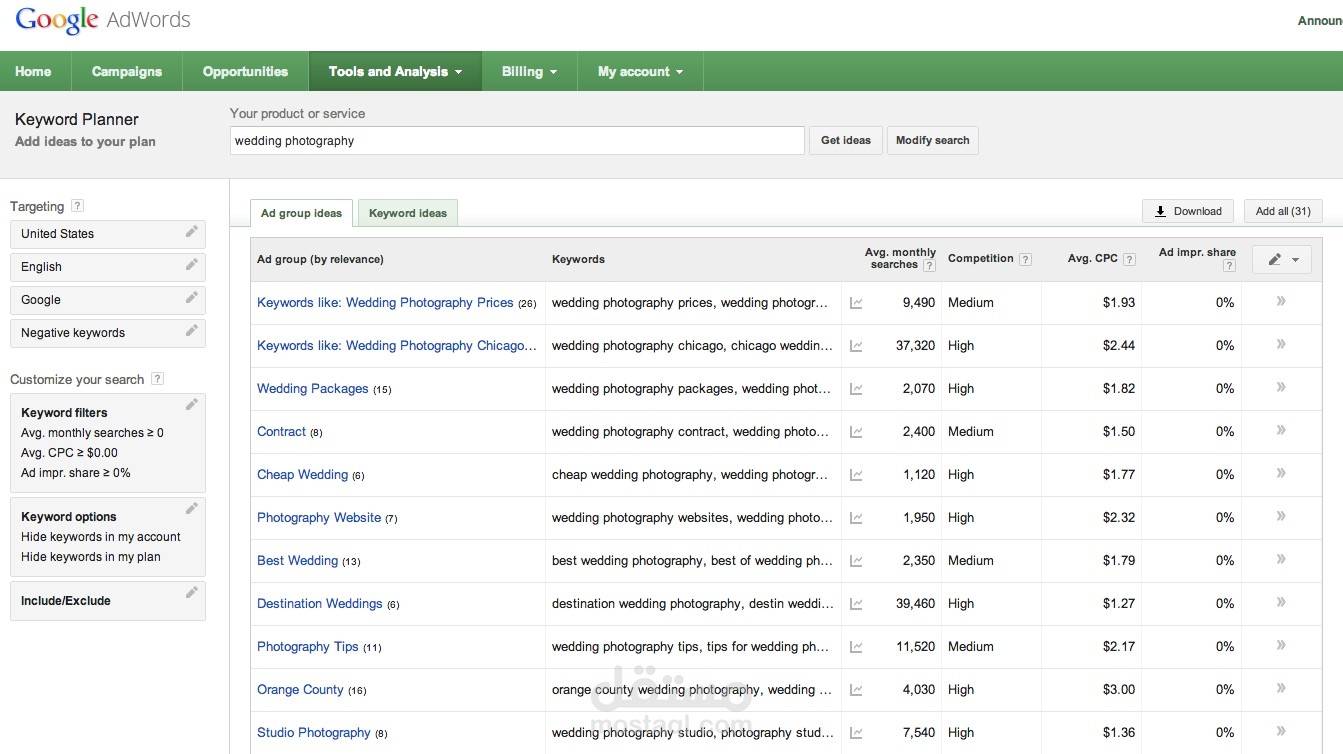Switch to the Keyword ideas tab
The height and width of the screenshot is (754, 1343).
tap(408, 213)
